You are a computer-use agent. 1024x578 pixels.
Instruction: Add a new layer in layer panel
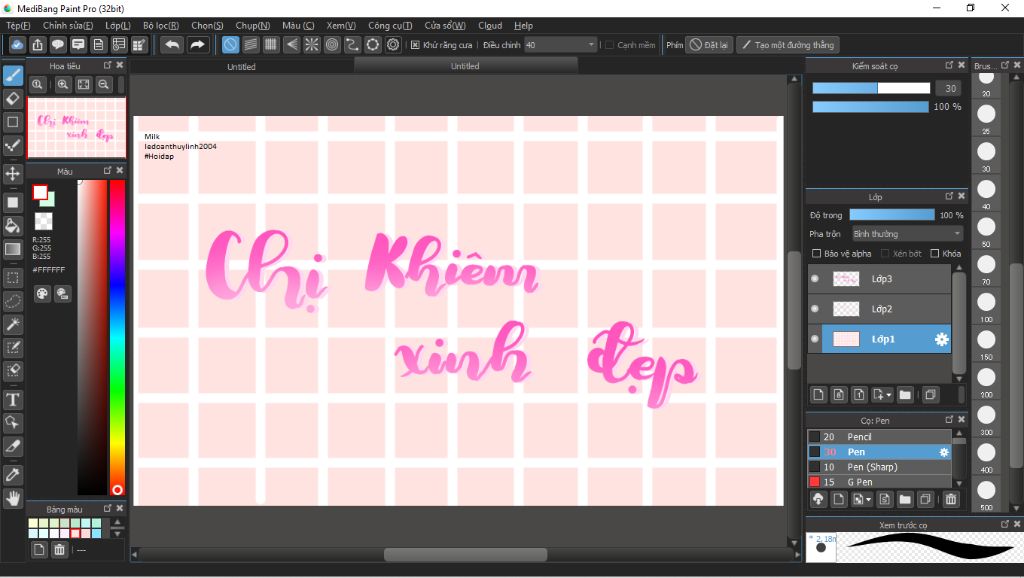[818, 394]
